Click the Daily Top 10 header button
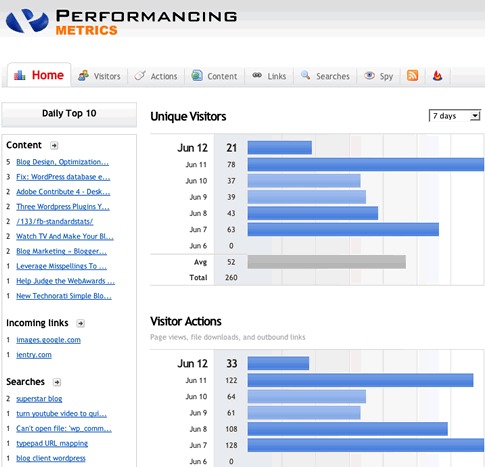Viewport: 485px width, 467px height. tap(69, 114)
